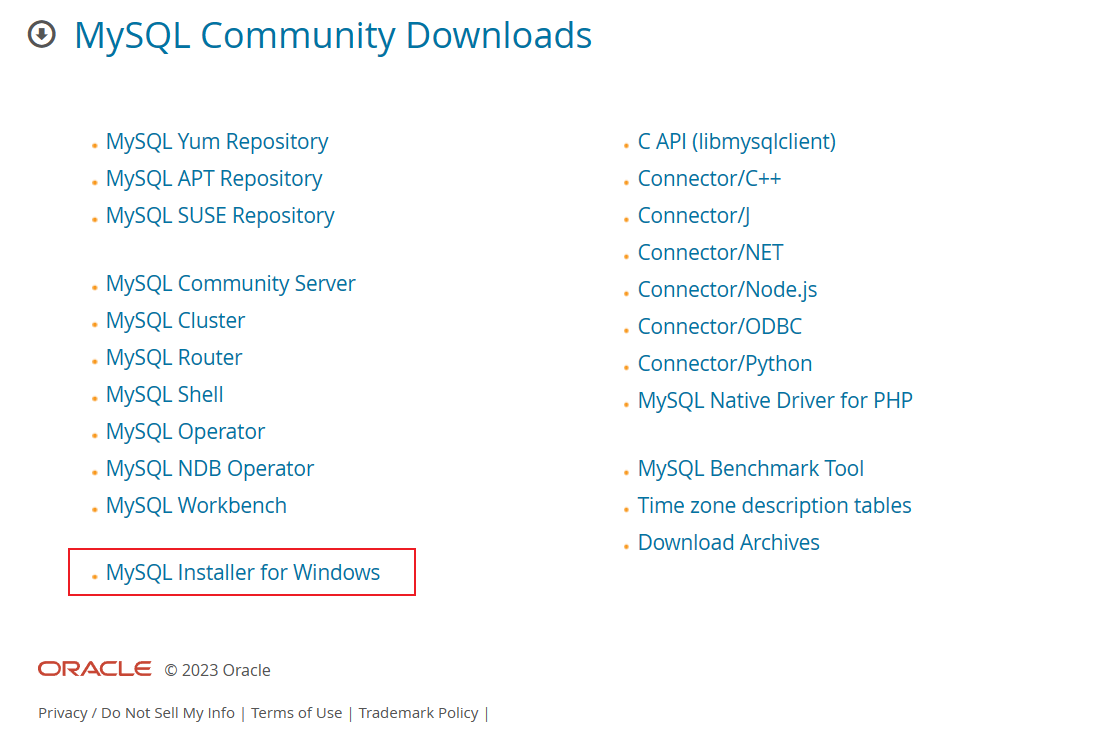Open MySQL Installer for Windows link
The image size is (1099, 744).
click(x=243, y=572)
